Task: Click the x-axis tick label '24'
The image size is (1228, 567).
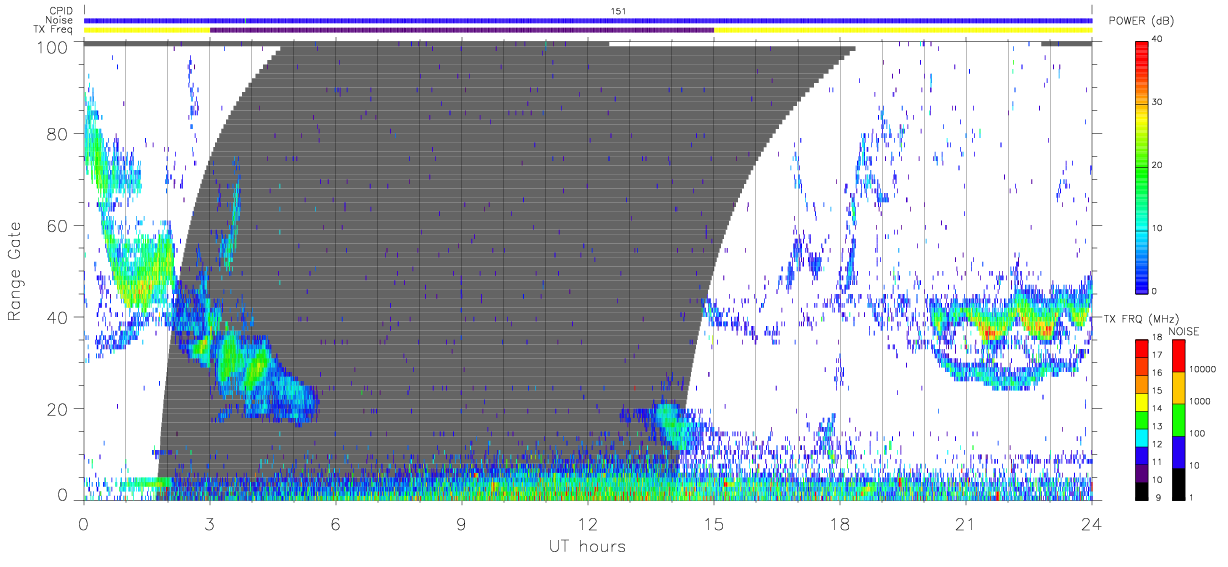Action: (x=1091, y=523)
